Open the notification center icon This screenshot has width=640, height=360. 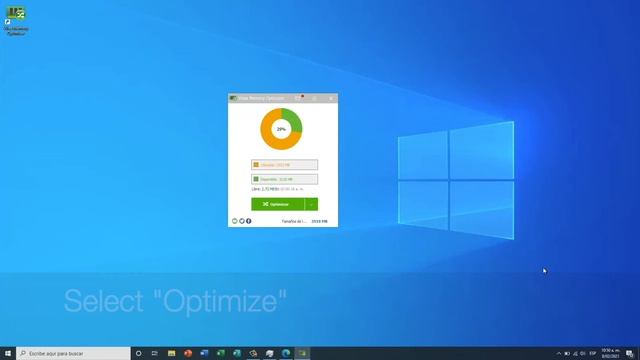tap(630, 353)
